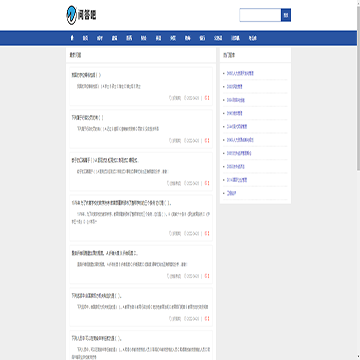Open the top link in the sidebar list
This screenshot has height=360, width=360.
click(x=240, y=73)
